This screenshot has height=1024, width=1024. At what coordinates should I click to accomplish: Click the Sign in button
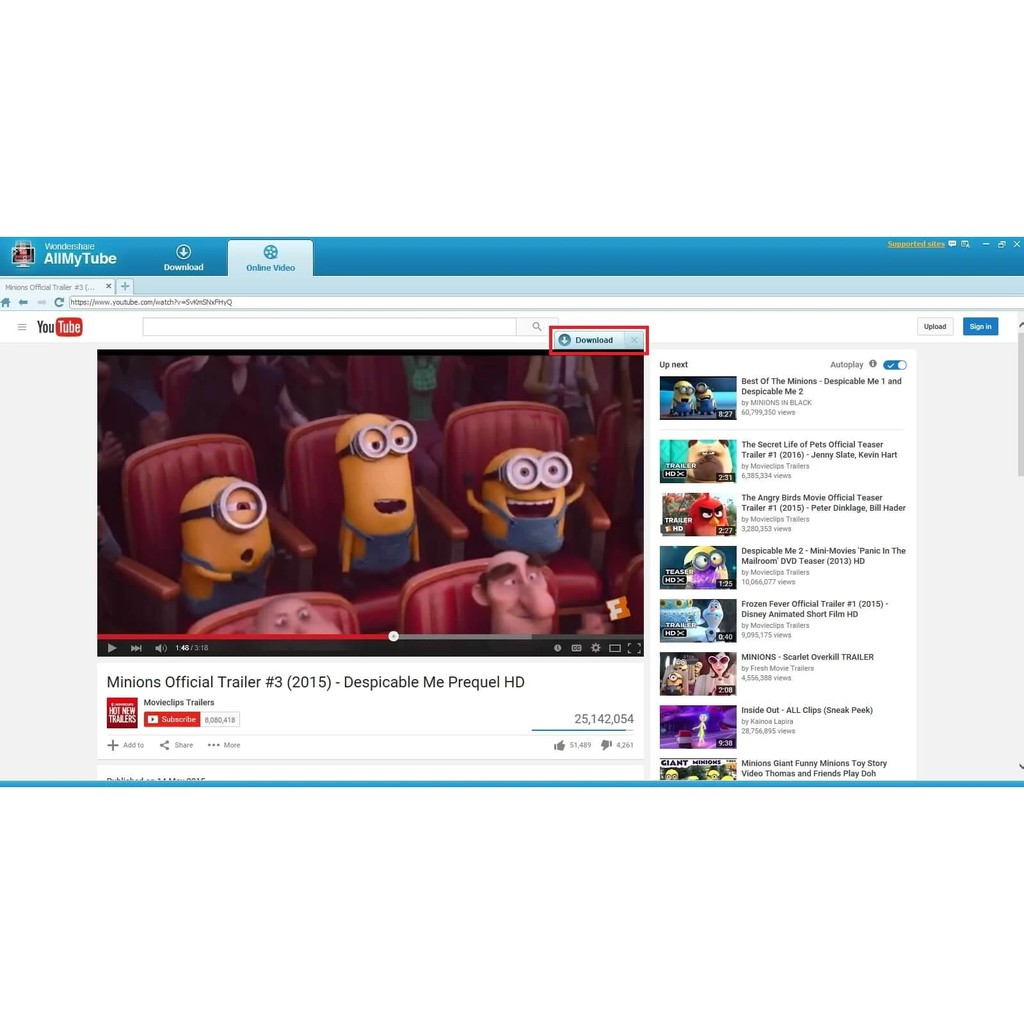point(980,327)
